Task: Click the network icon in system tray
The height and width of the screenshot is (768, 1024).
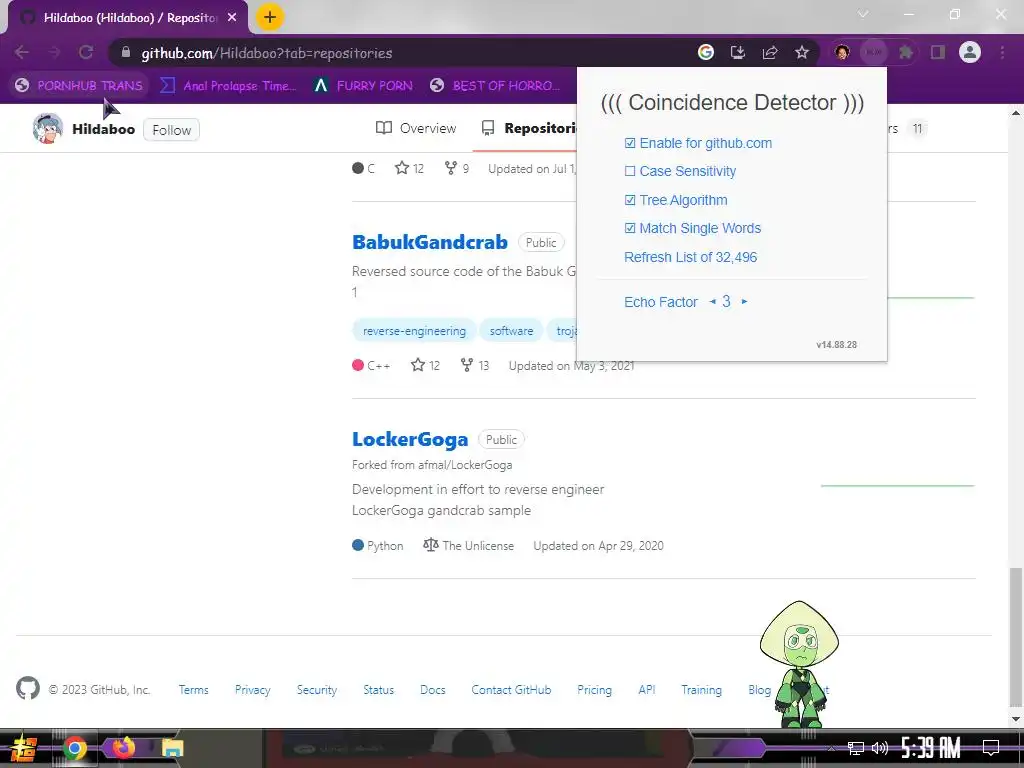Action: click(x=855, y=748)
